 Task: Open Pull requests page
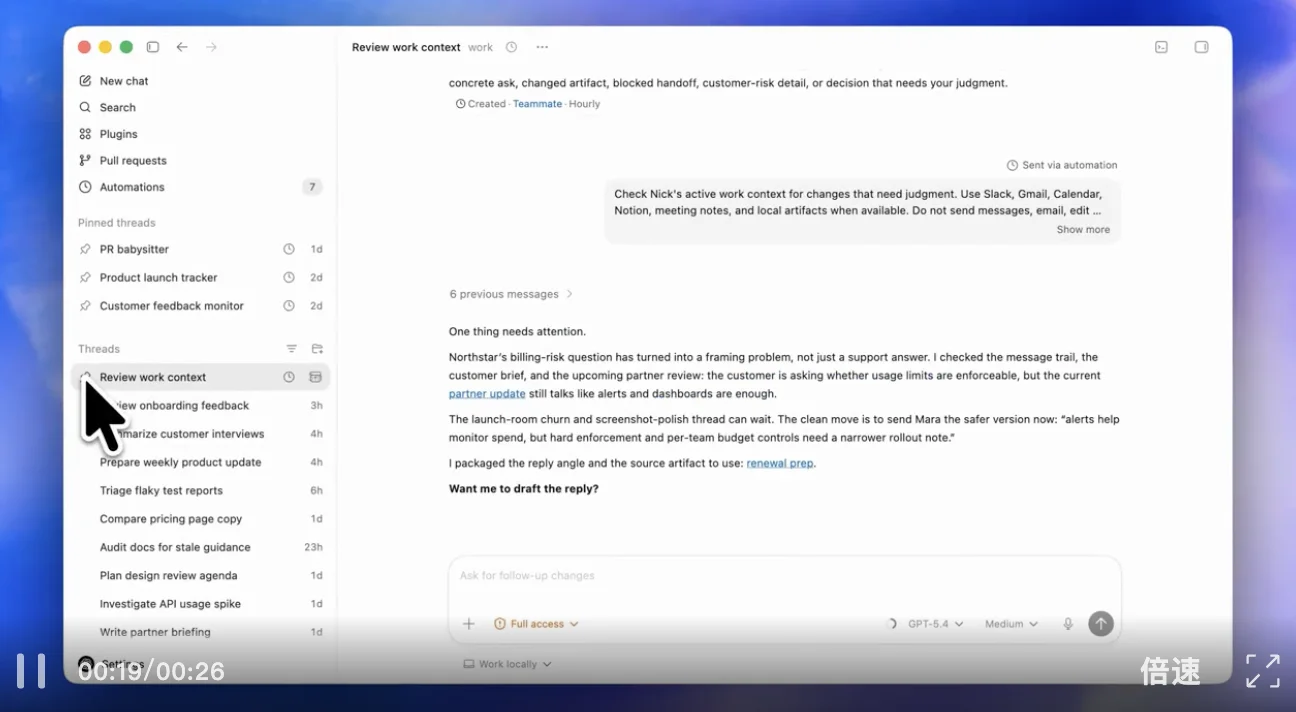pos(133,160)
